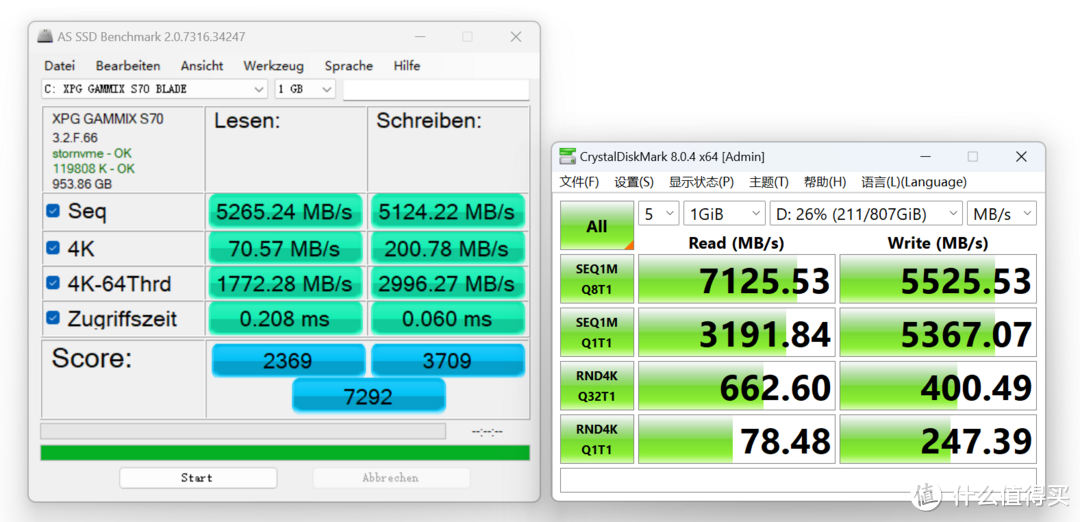Image resolution: width=1080 pixels, height=522 pixels.
Task: Click the 119808 K - OK alignment text
Action: tap(94, 169)
